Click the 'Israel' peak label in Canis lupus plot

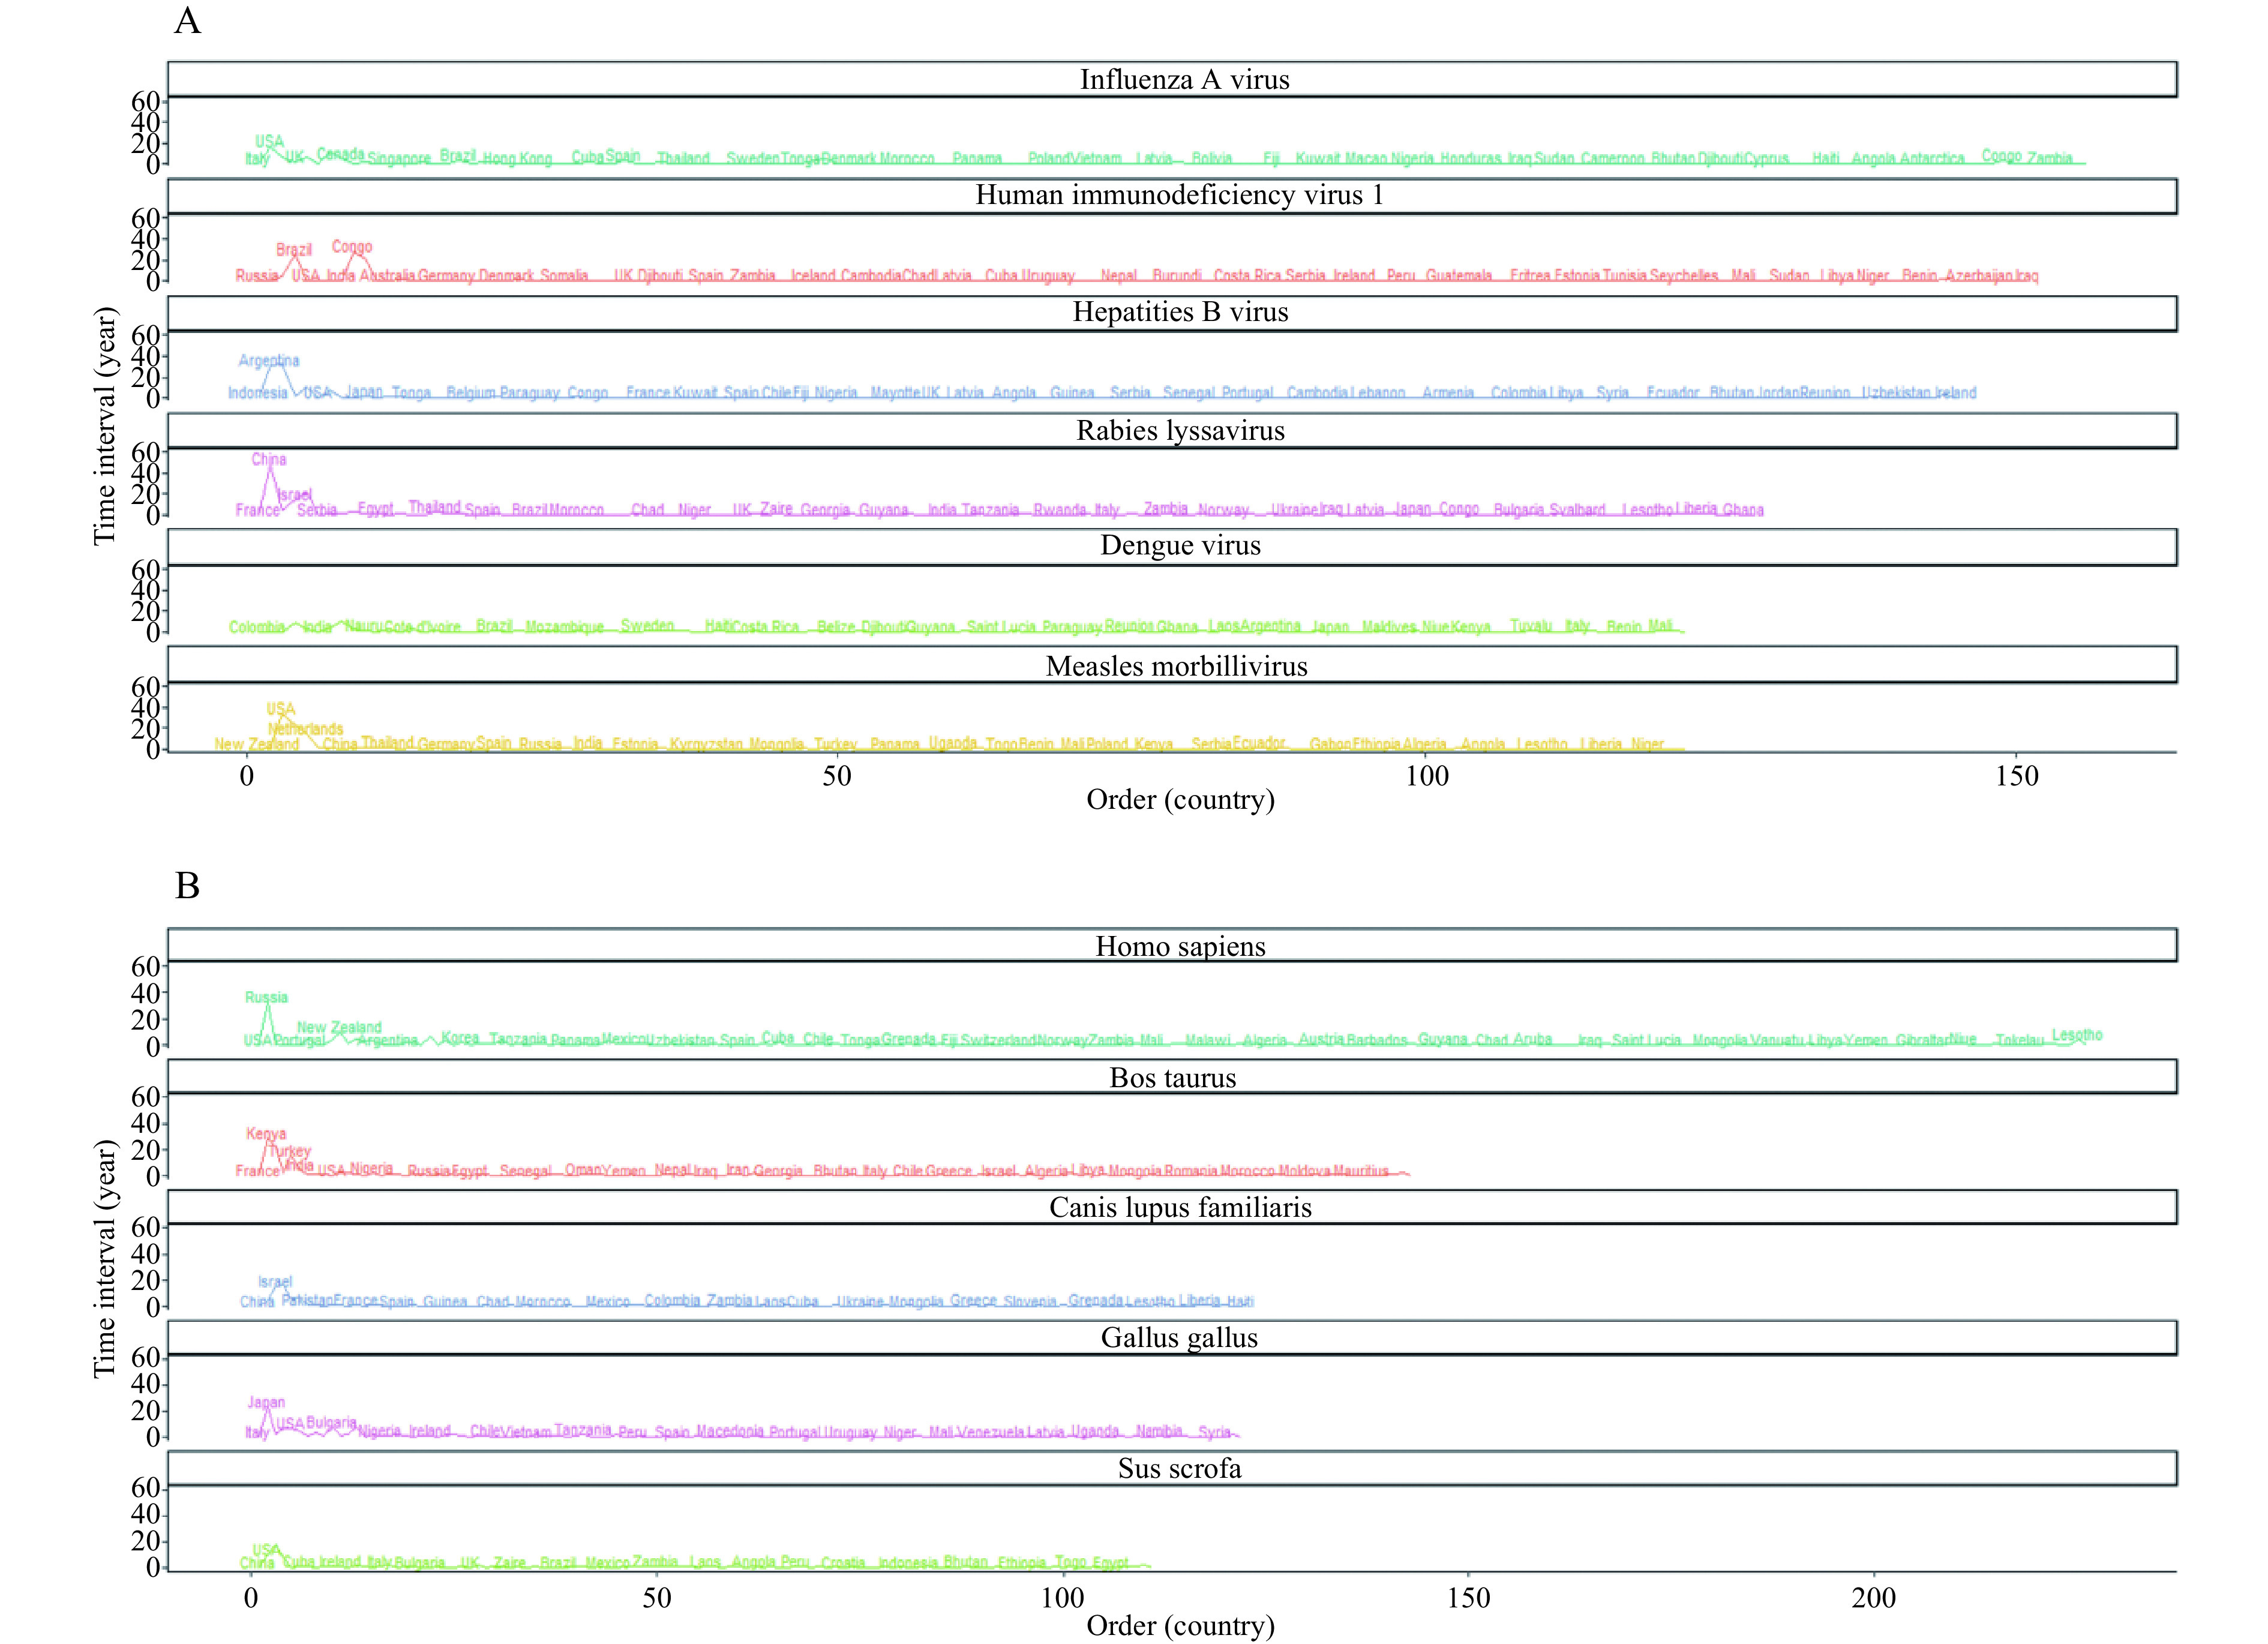tap(275, 1282)
